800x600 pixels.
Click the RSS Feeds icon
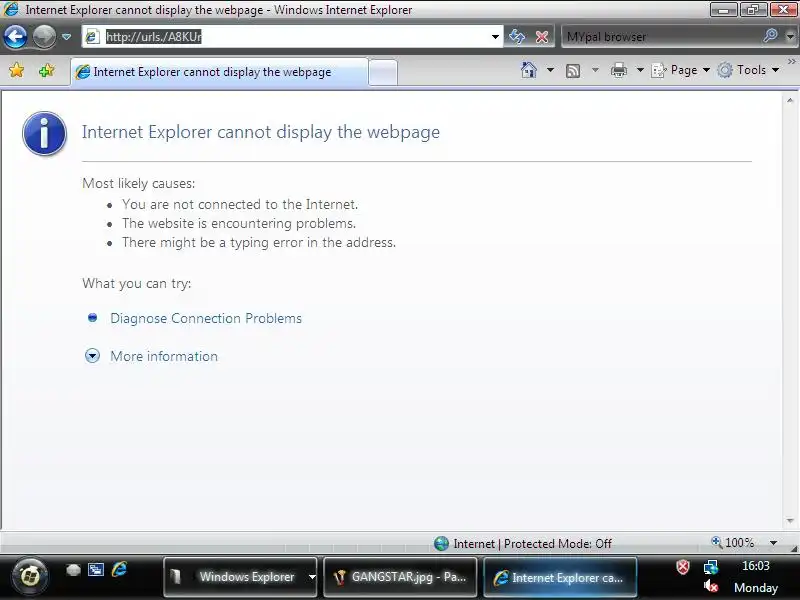click(573, 70)
